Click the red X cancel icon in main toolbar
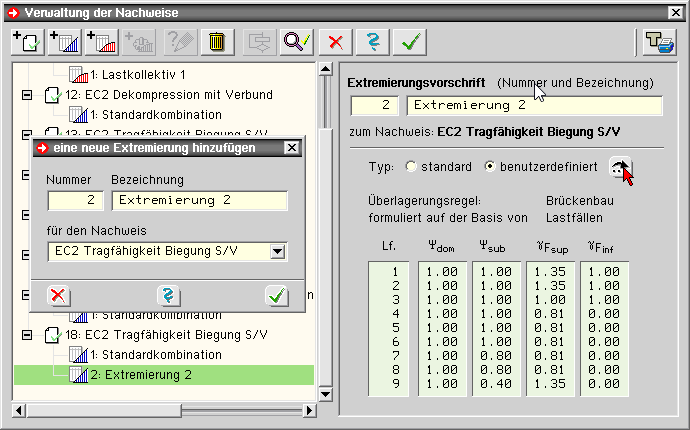This screenshot has width=690, height=430. [x=337, y=42]
